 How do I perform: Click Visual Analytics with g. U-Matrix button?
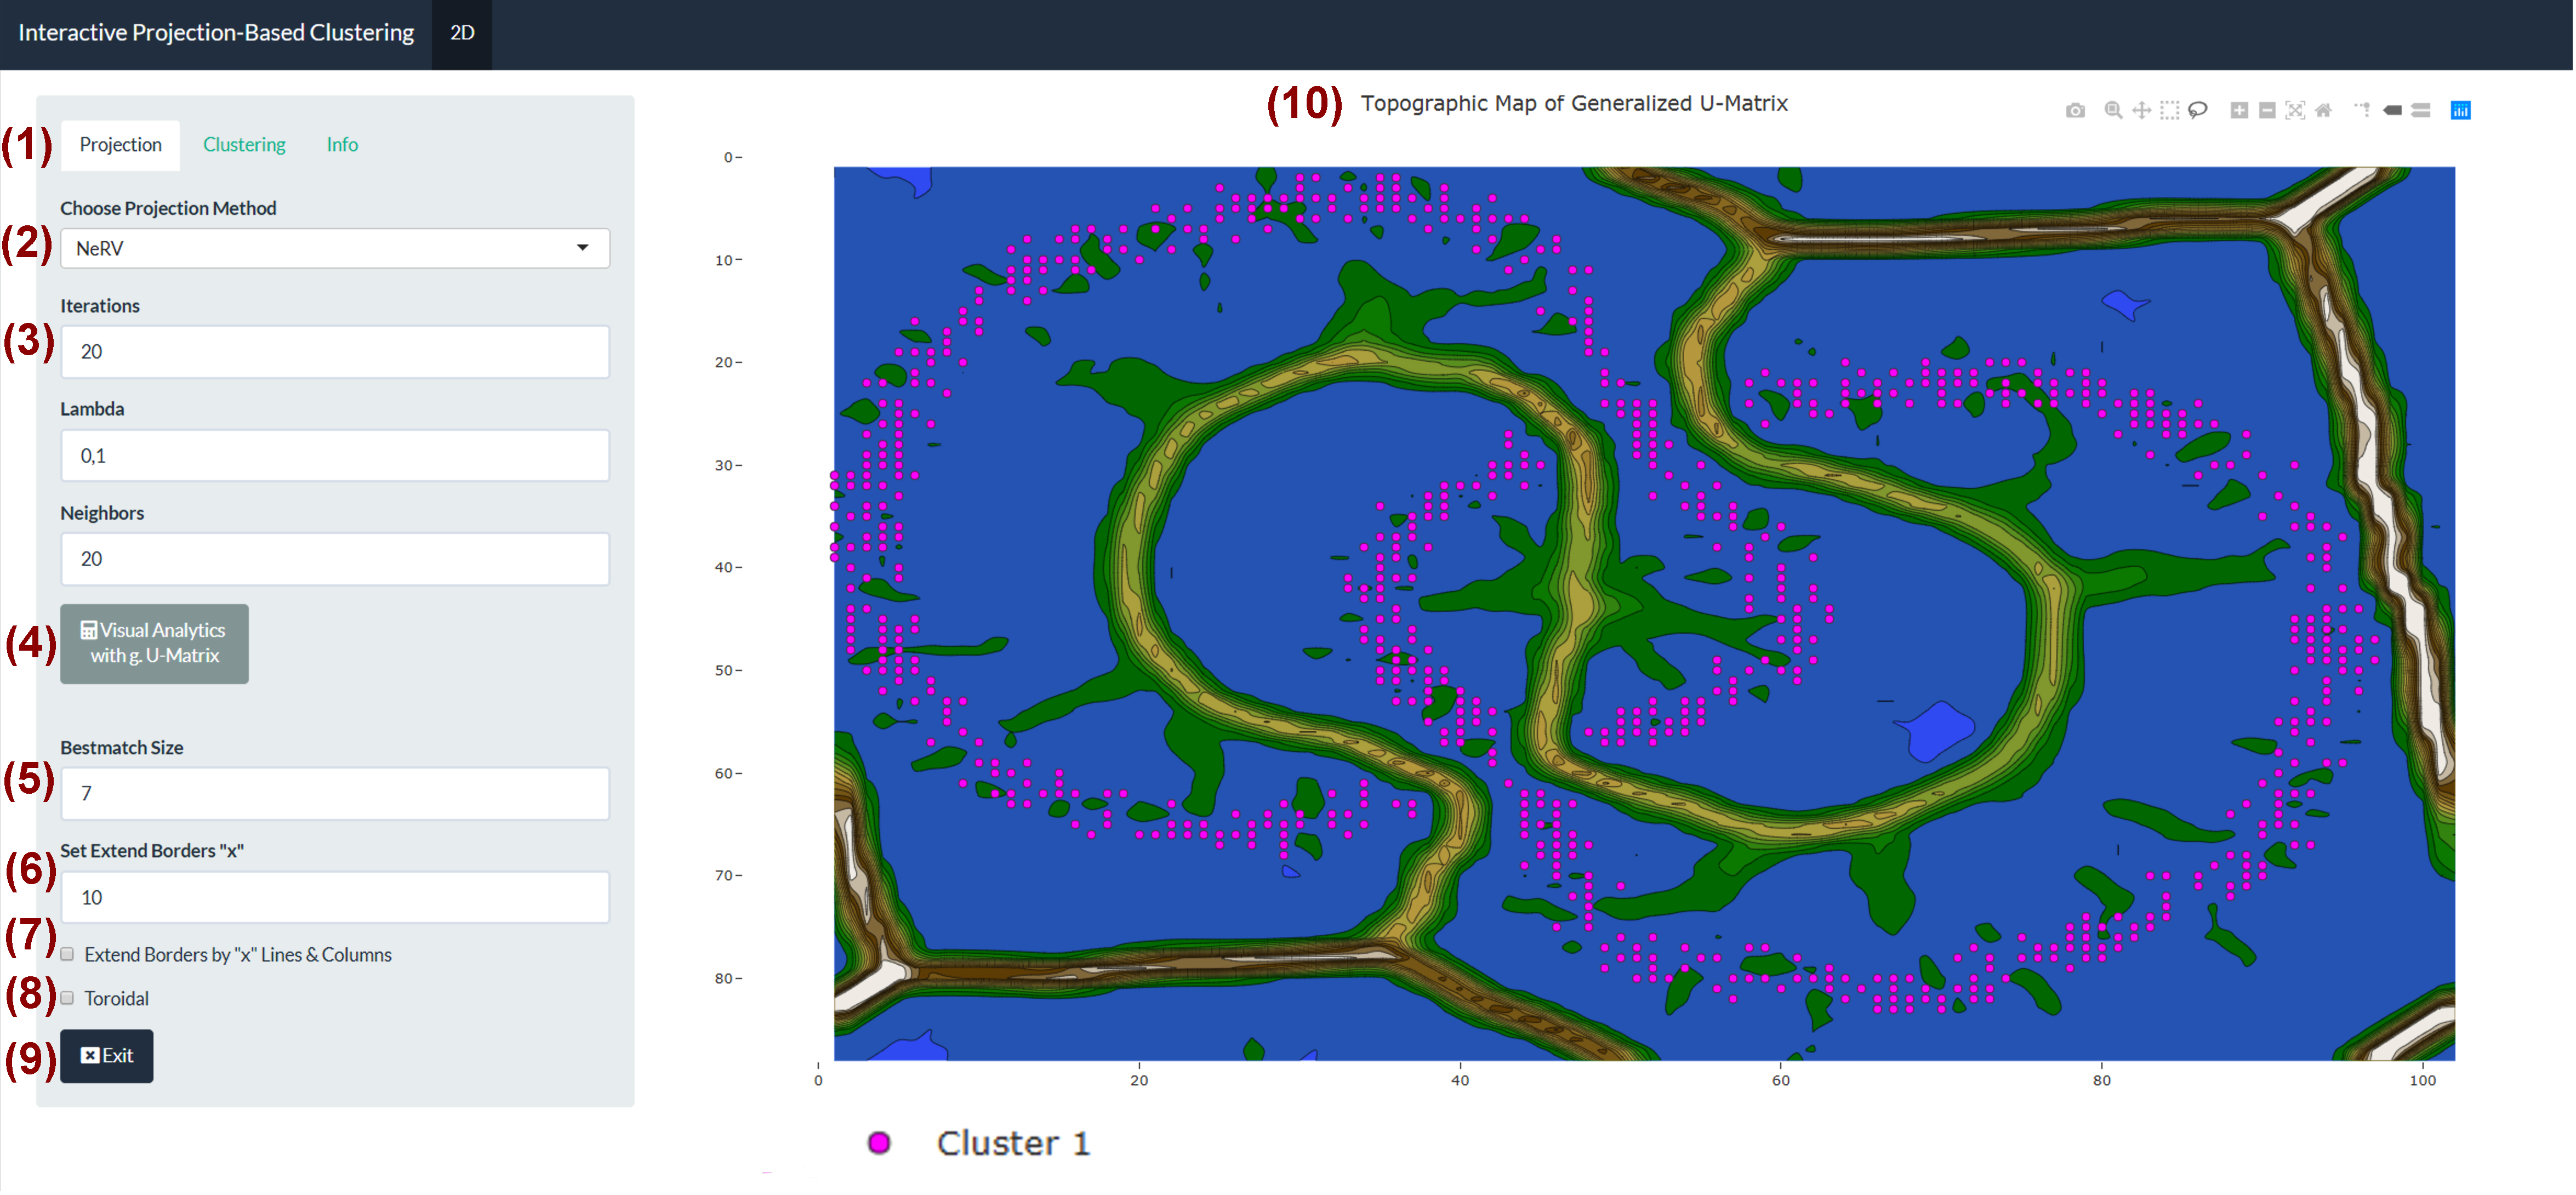pyautogui.click(x=154, y=644)
